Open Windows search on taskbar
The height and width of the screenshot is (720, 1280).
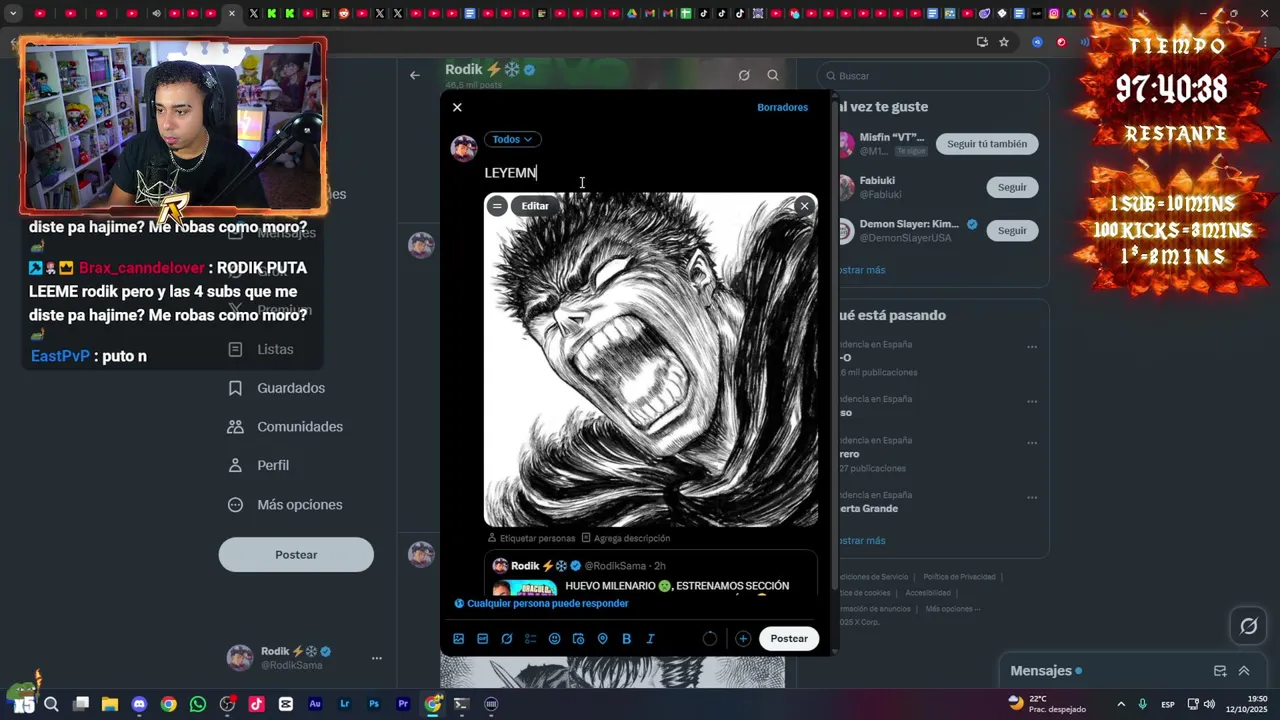coord(51,704)
